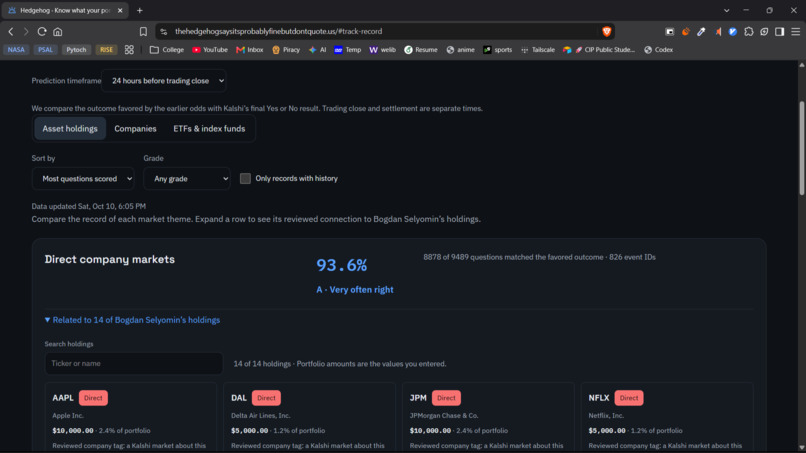Open the Brave Shields lion icon
The image size is (806, 453).
point(607,31)
